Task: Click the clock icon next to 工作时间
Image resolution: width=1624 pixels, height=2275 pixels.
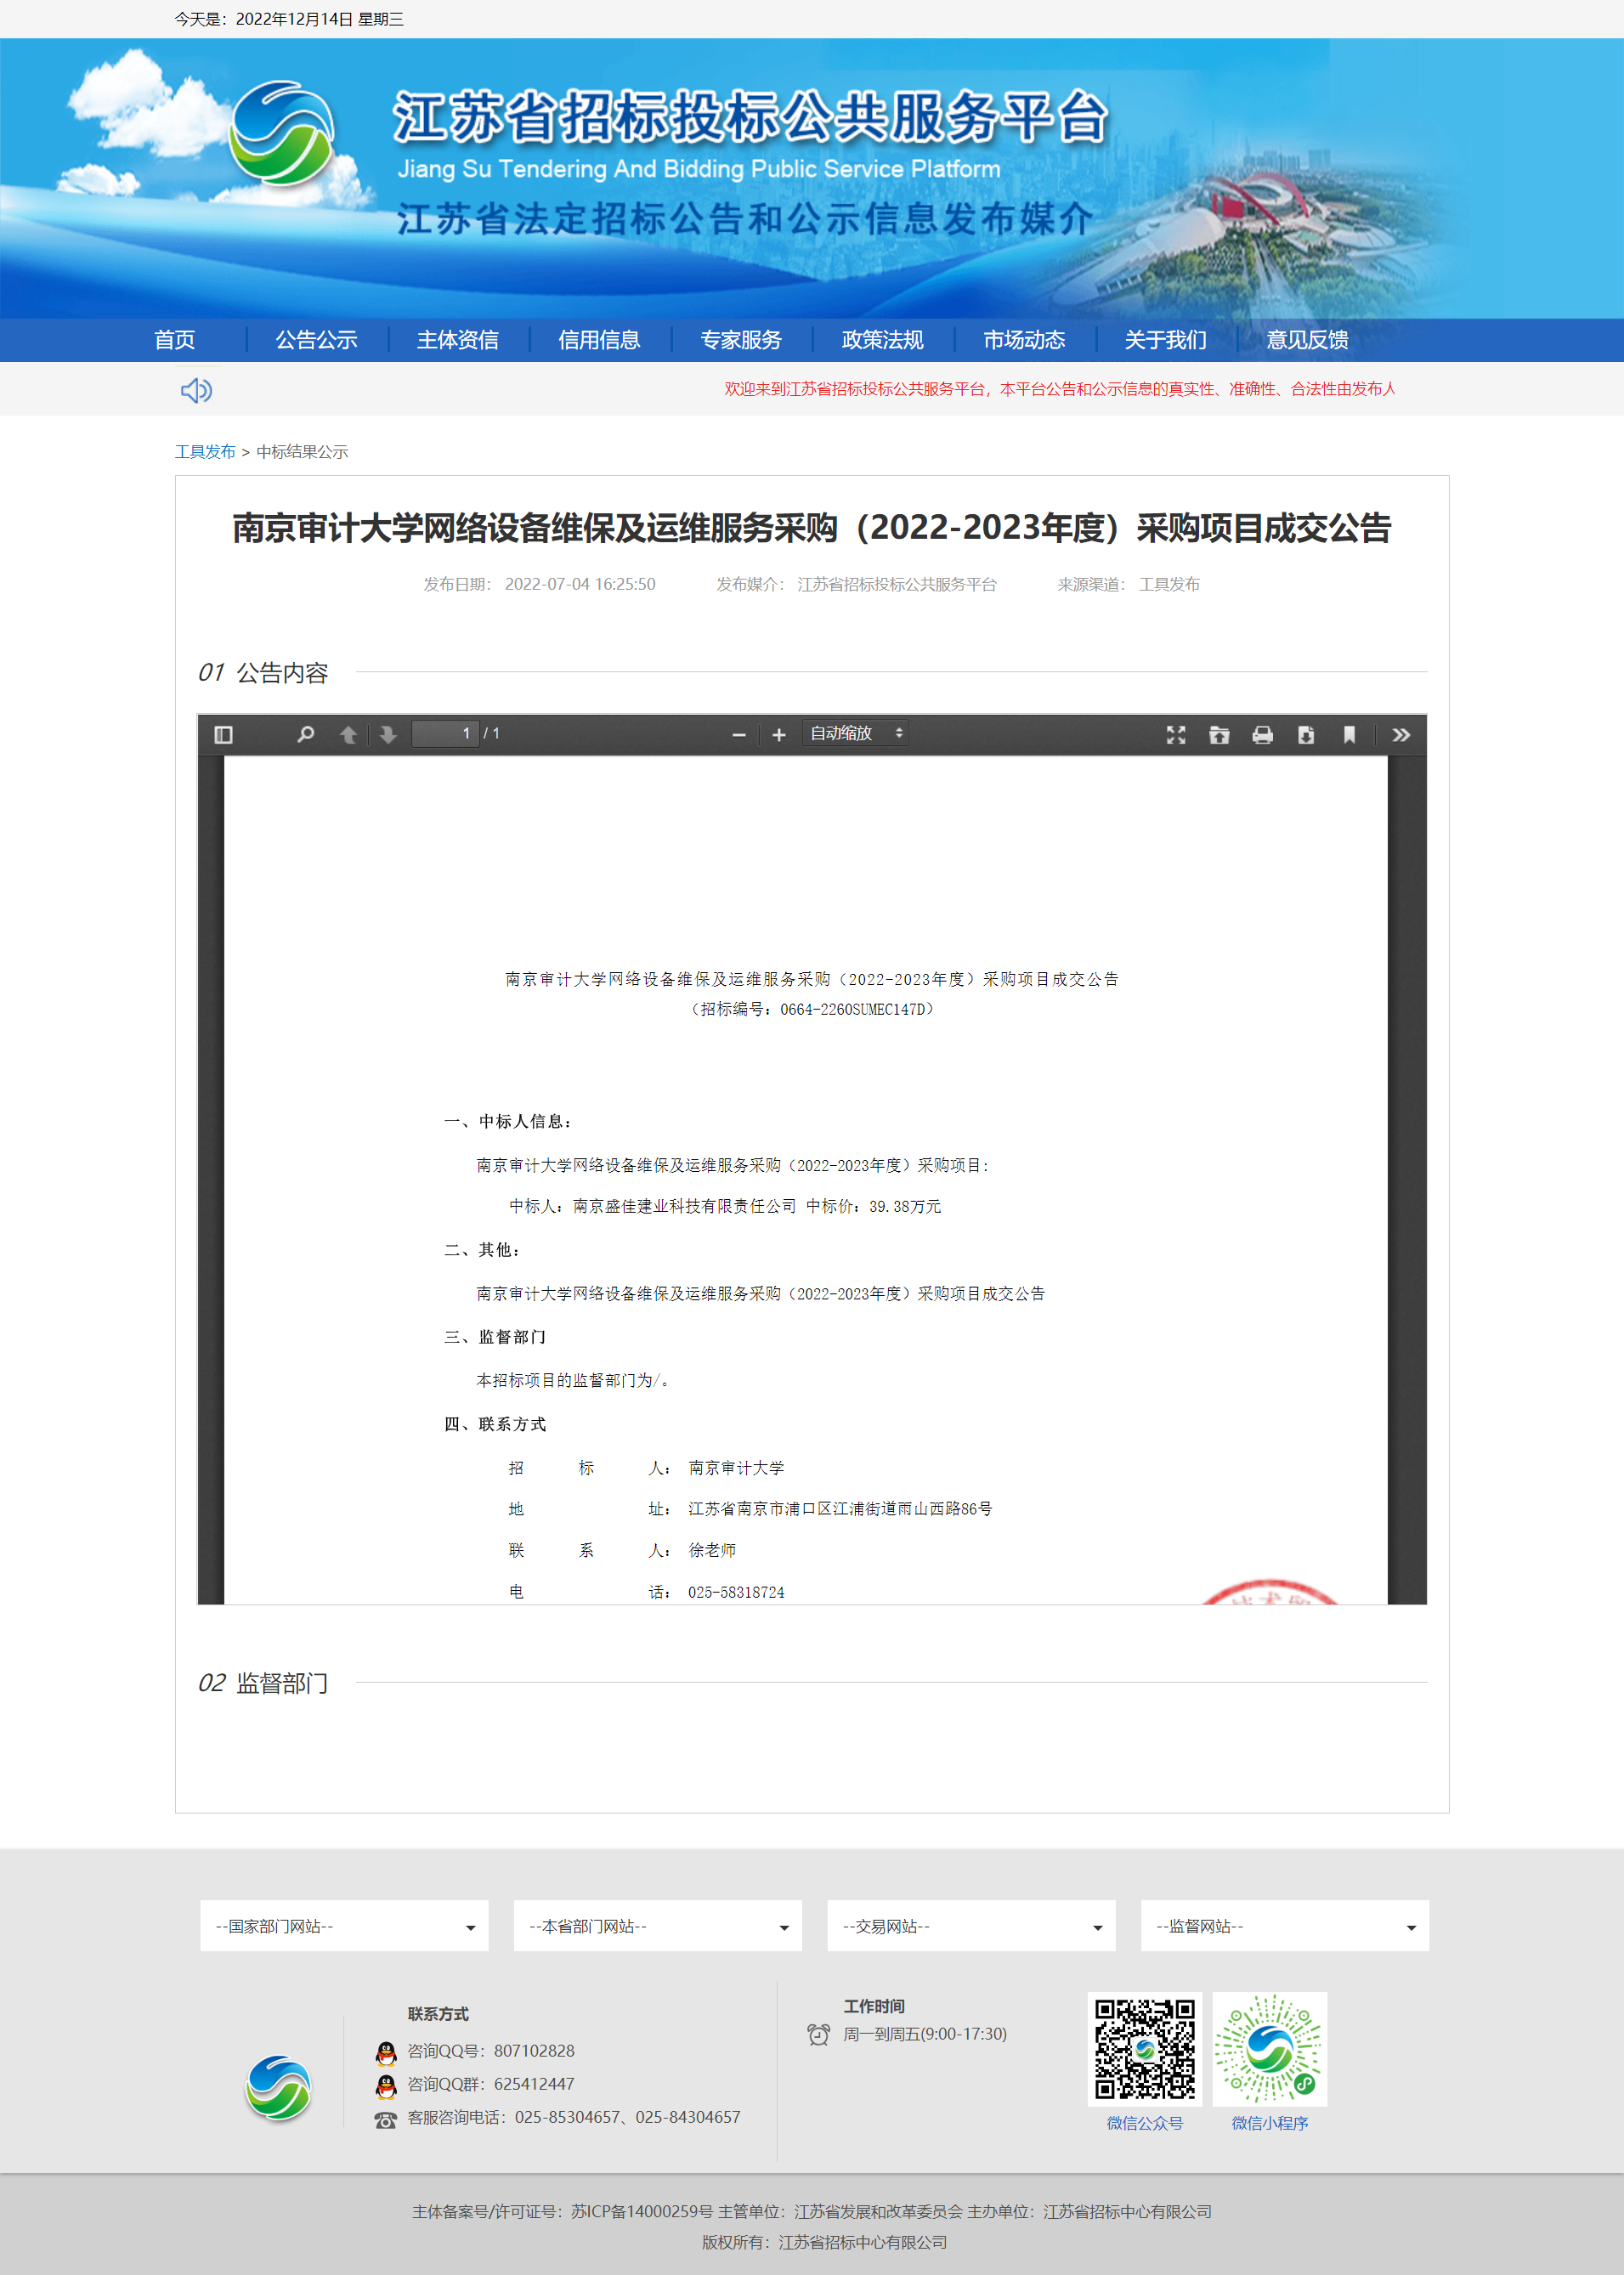Action: click(x=819, y=2034)
